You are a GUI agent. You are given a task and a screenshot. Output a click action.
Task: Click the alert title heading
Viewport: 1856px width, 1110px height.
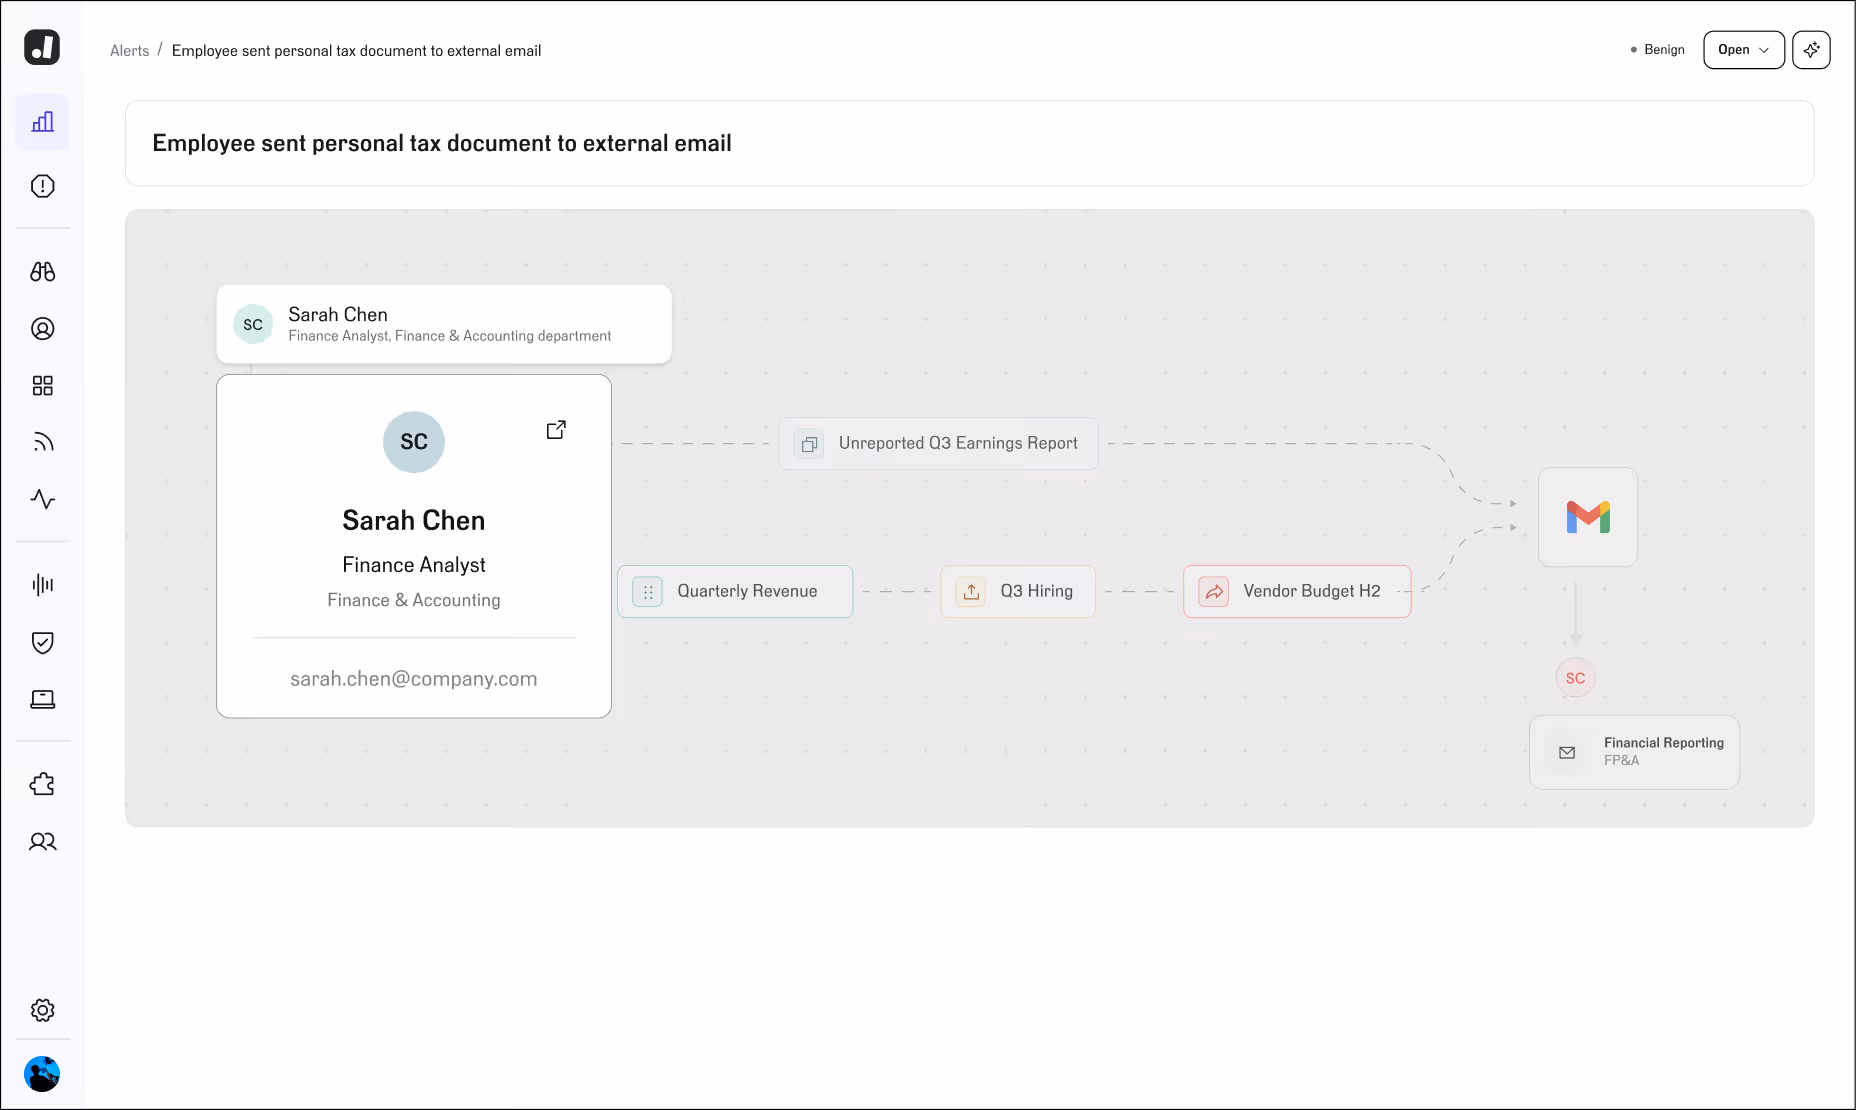pos(442,143)
